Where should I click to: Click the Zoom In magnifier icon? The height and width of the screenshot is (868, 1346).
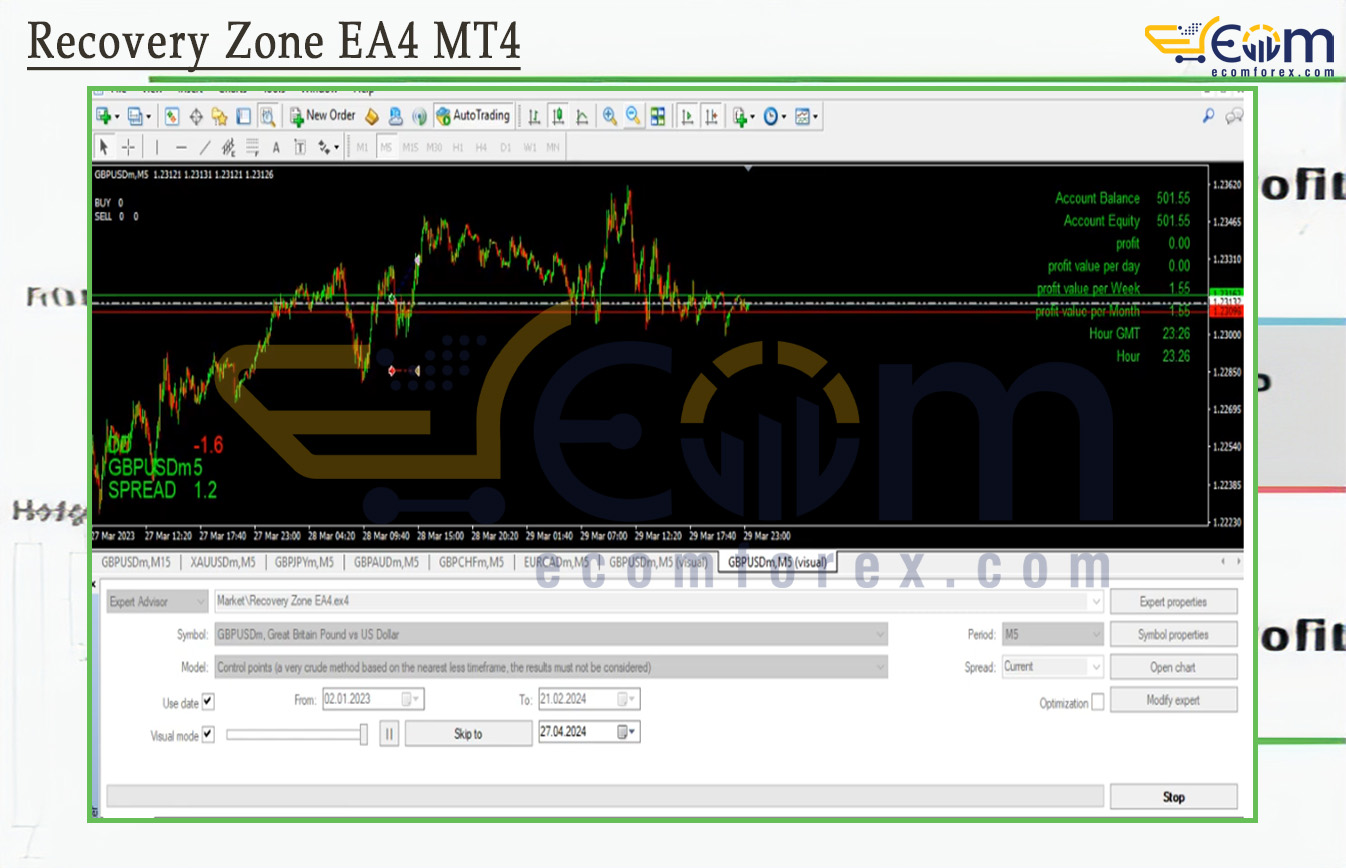coord(609,116)
